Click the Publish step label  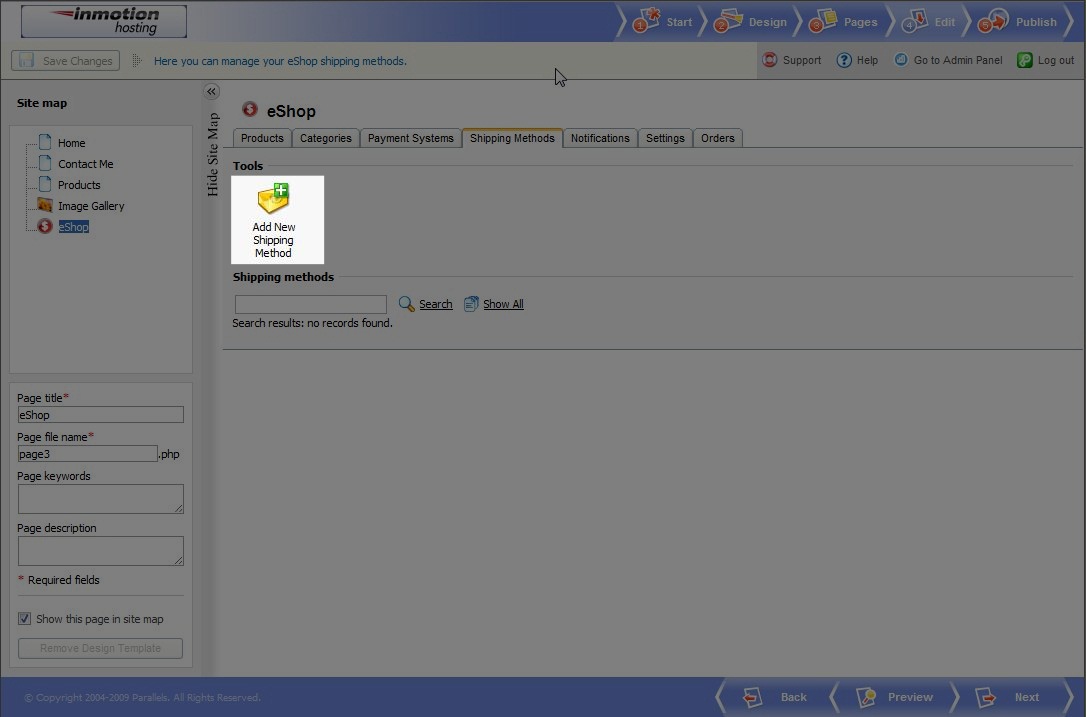coord(1036,22)
